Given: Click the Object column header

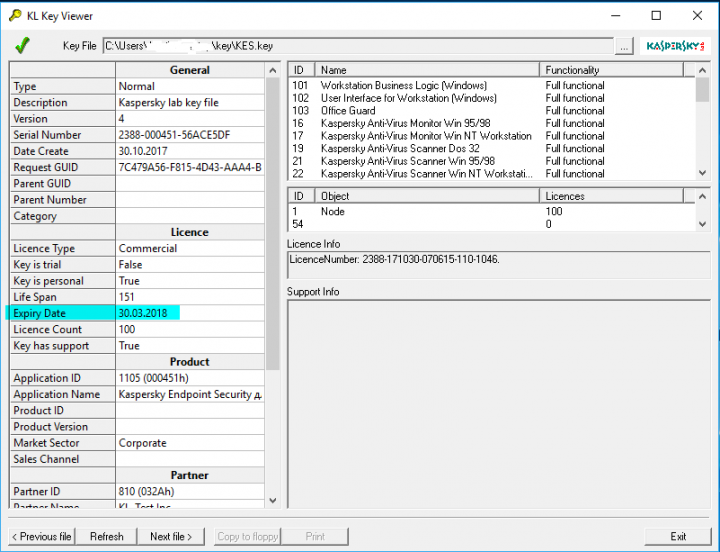Looking at the screenshot, I should 427,196.
